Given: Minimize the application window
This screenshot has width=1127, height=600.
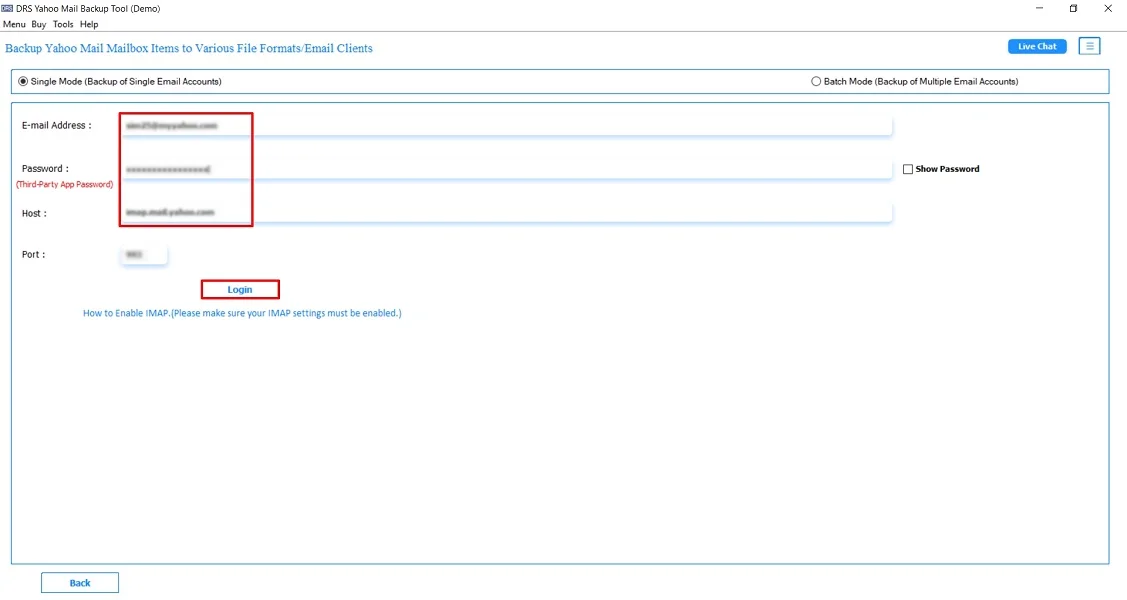Looking at the screenshot, I should (1038, 8).
